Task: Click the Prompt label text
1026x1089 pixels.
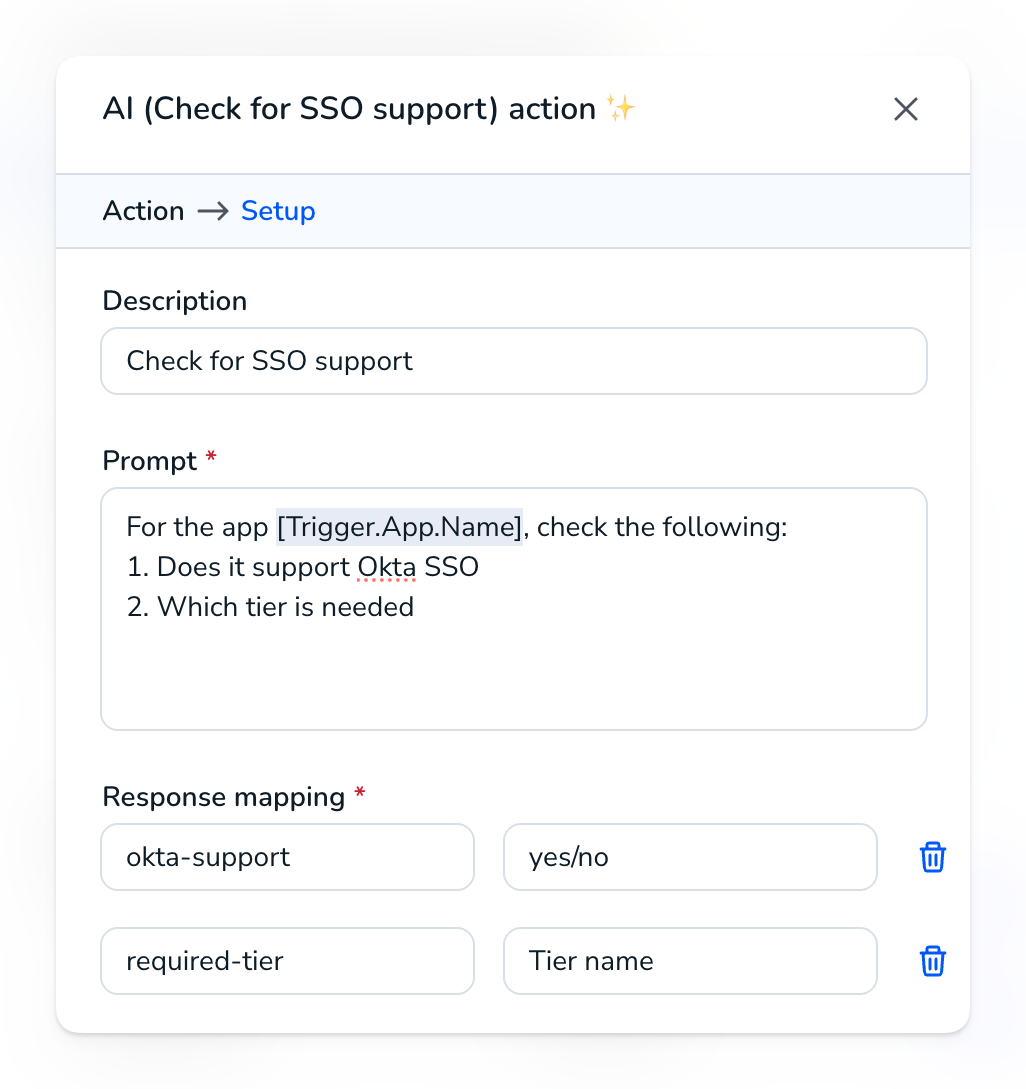Action: tap(150, 461)
